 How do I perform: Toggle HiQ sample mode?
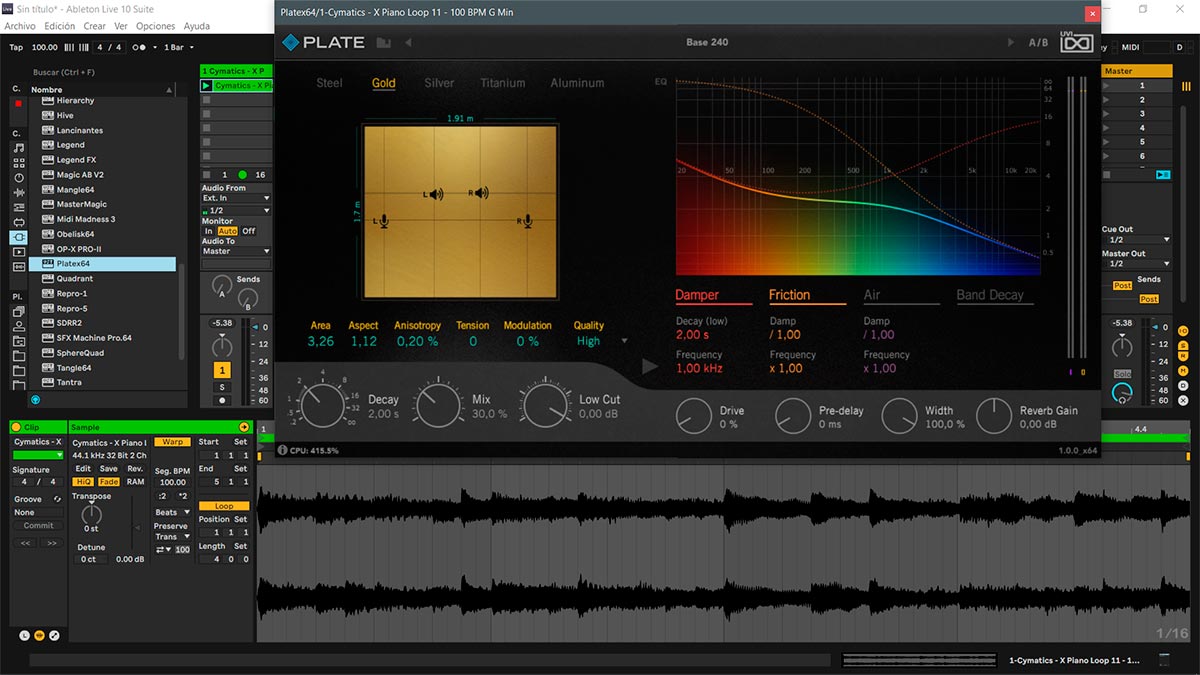tap(84, 482)
